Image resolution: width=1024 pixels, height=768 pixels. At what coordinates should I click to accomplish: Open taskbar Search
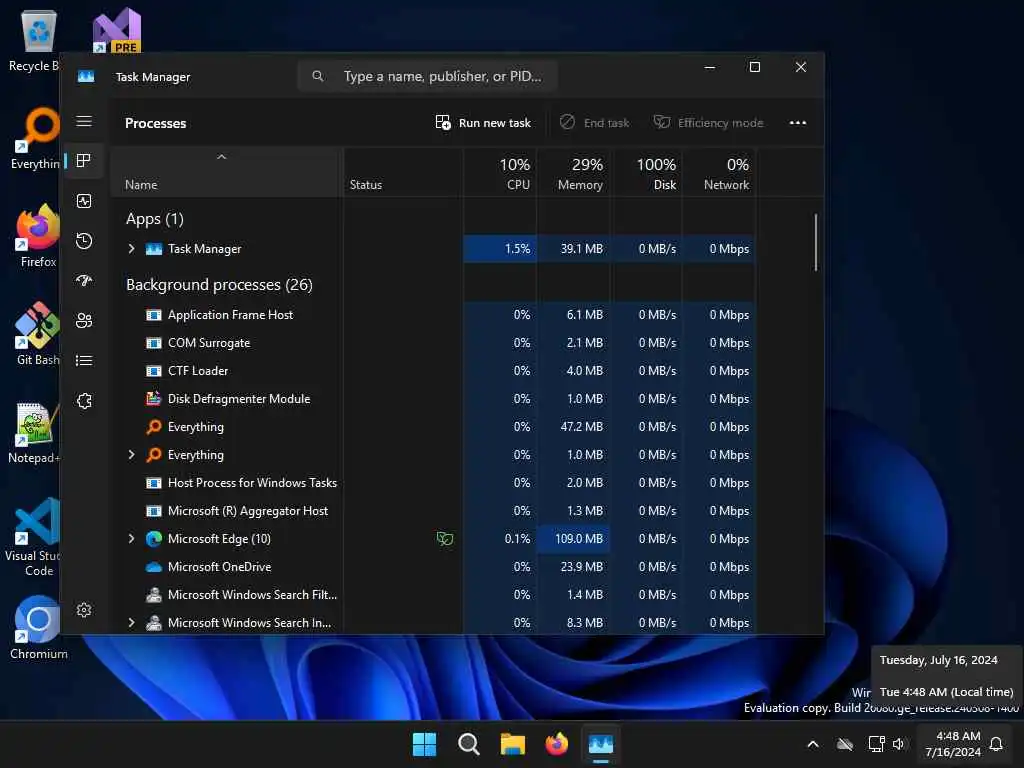tap(468, 744)
